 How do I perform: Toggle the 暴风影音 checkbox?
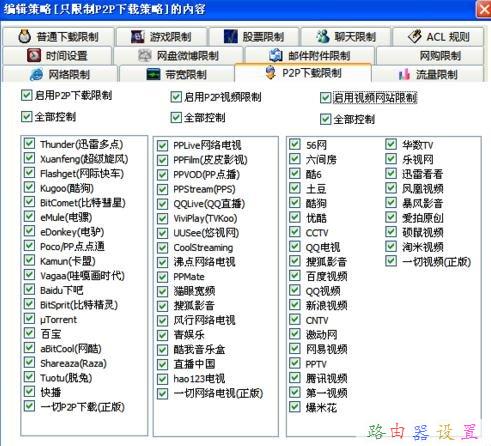(x=391, y=203)
